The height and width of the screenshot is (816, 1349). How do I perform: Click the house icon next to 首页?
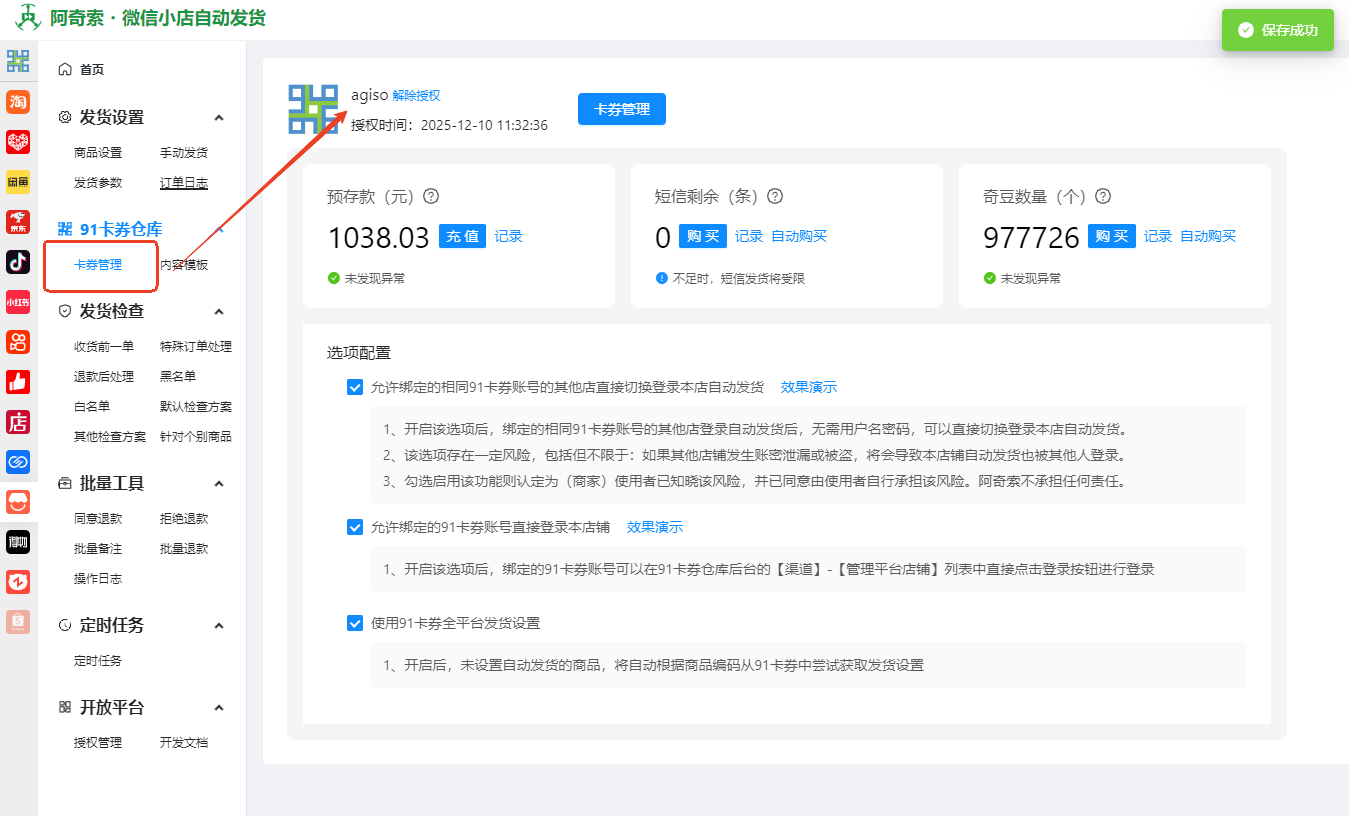pos(65,69)
